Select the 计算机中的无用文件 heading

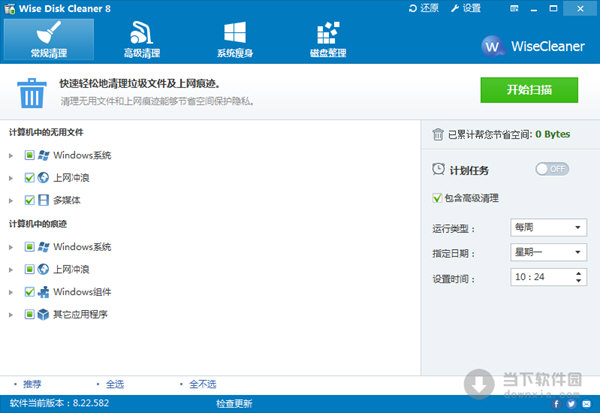pos(46,132)
